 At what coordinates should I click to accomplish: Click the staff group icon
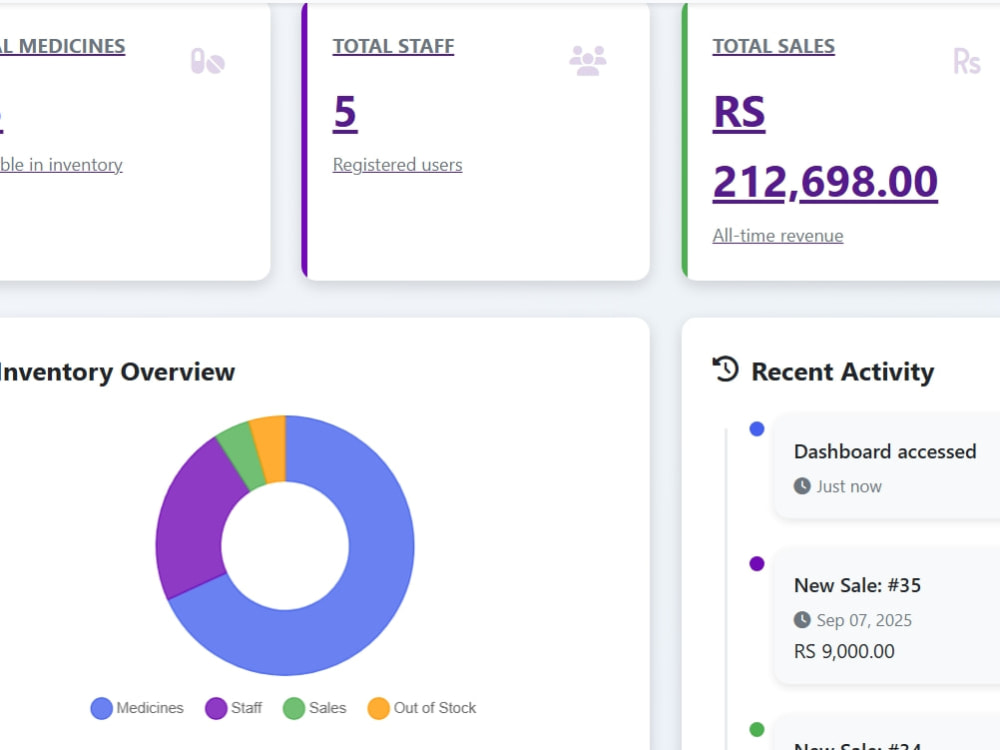pos(587,61)
